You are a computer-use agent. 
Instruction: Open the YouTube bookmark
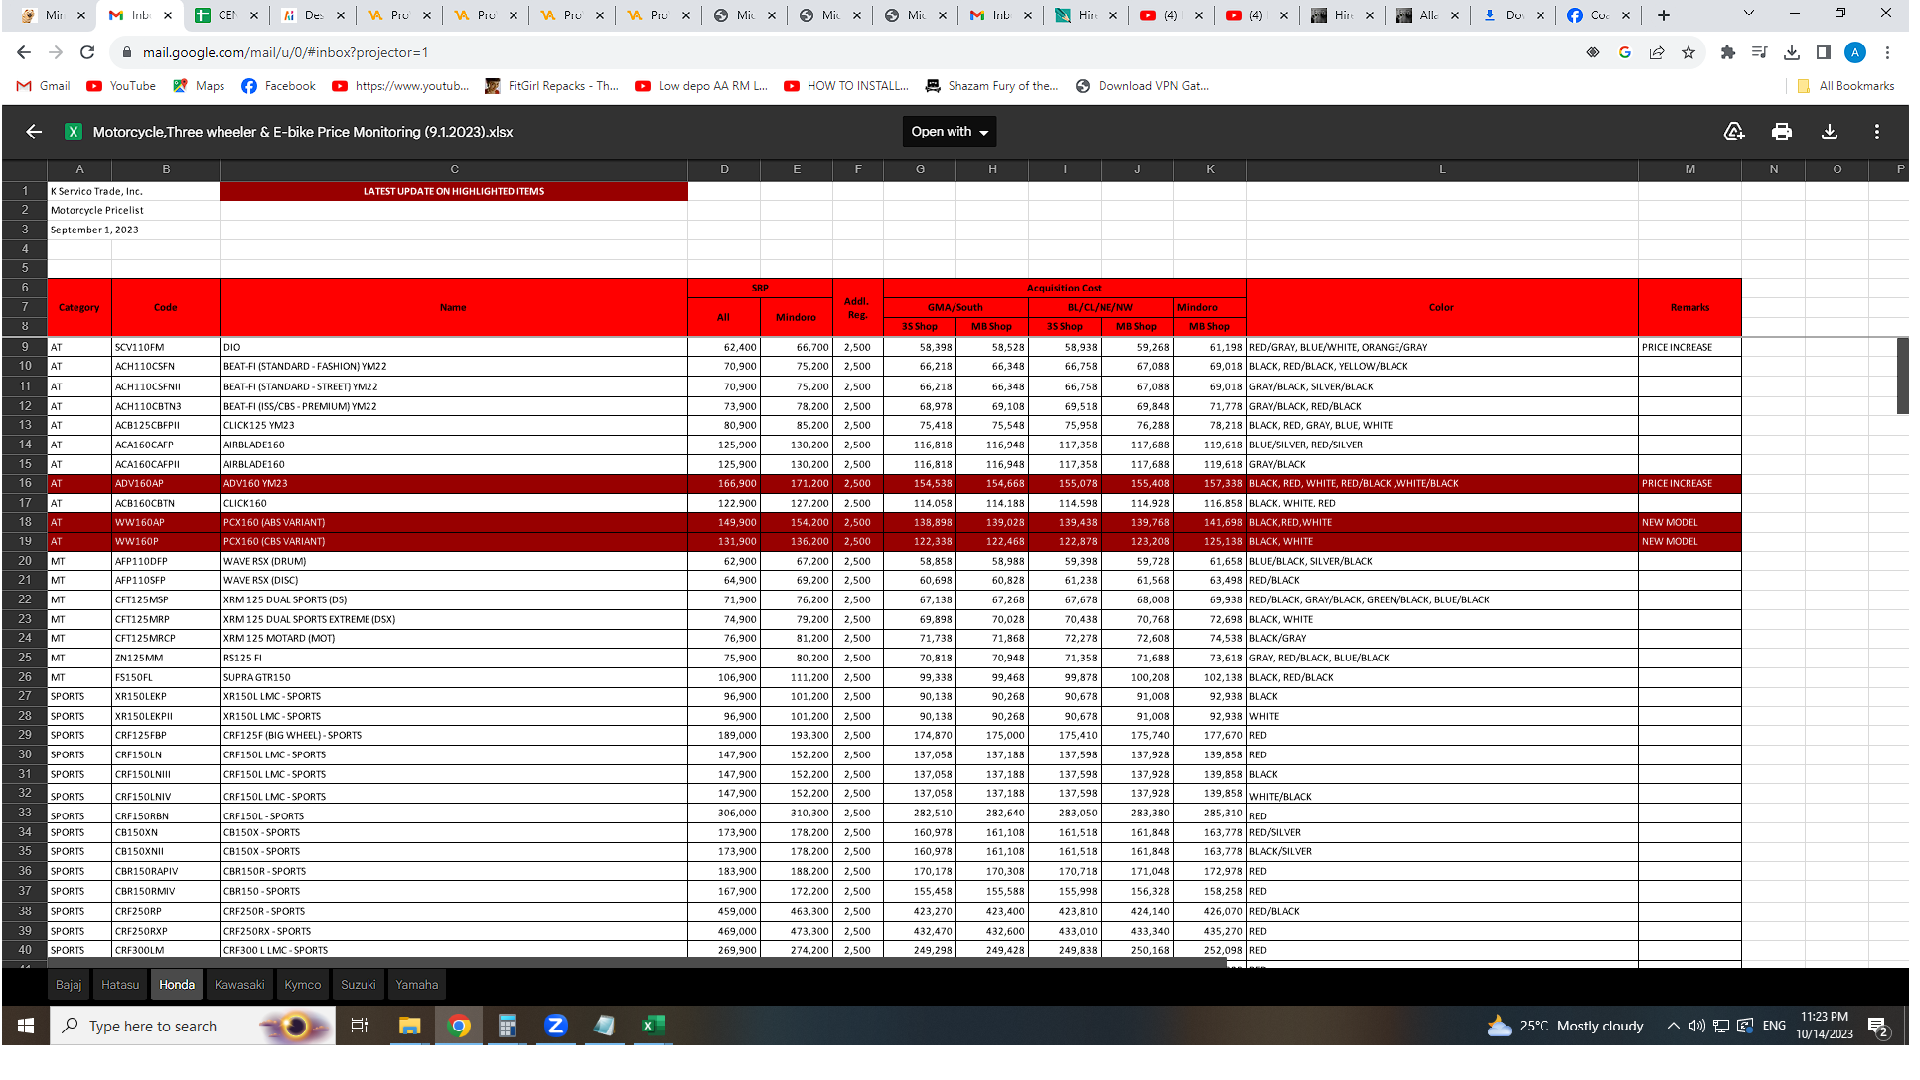click(x=121, y=86)
